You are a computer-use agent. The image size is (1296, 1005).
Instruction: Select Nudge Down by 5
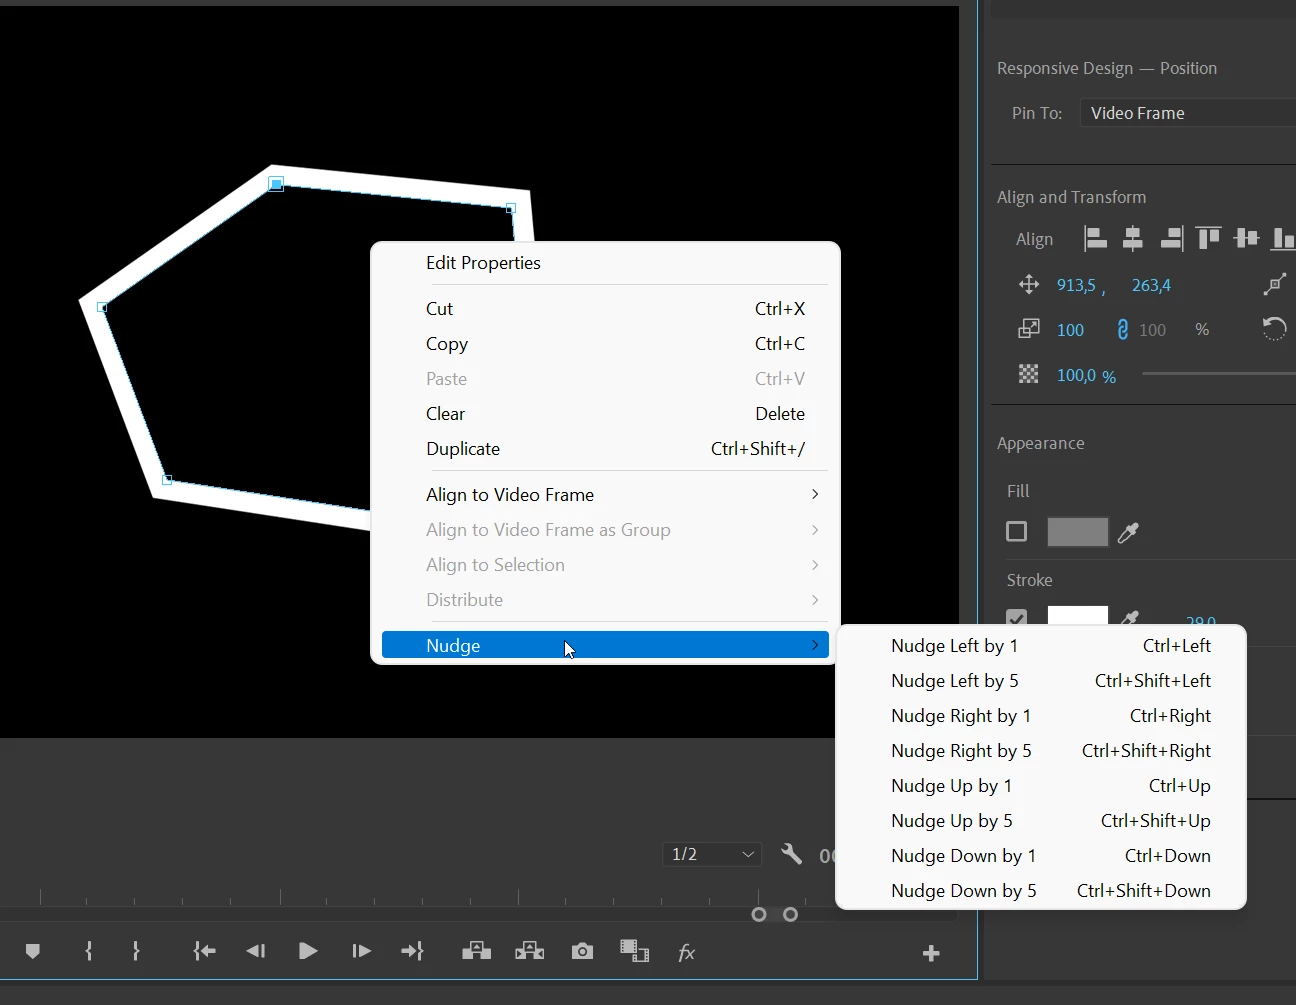coord(1041,891)
